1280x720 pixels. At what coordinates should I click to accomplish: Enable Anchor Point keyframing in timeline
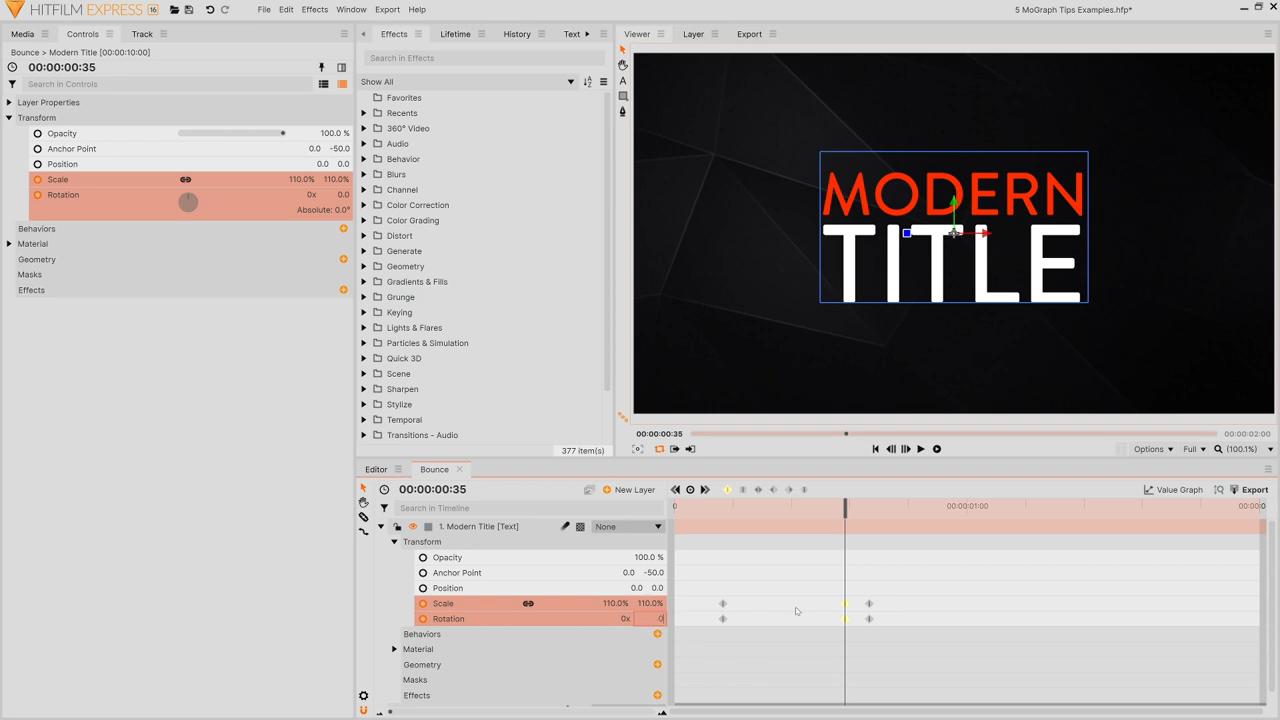click(423, 573)
